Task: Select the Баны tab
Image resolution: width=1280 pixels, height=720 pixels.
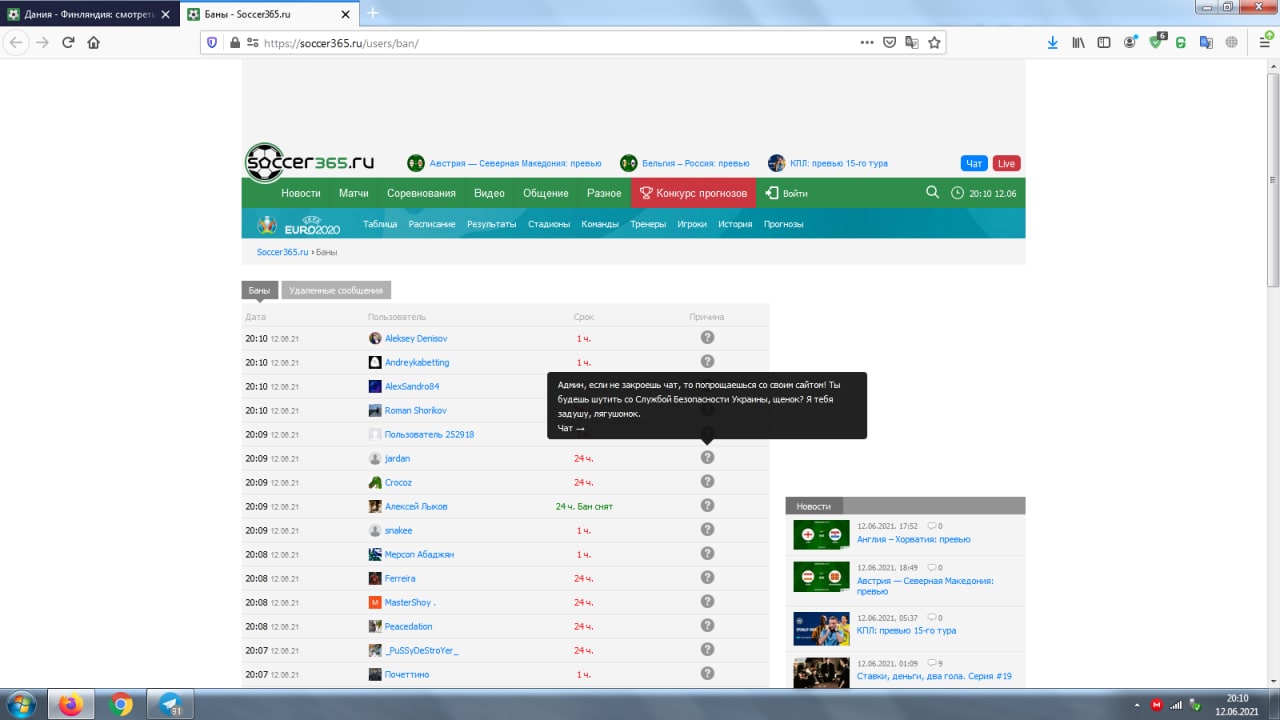Action: pyautogui.click(x=260, y=290)
